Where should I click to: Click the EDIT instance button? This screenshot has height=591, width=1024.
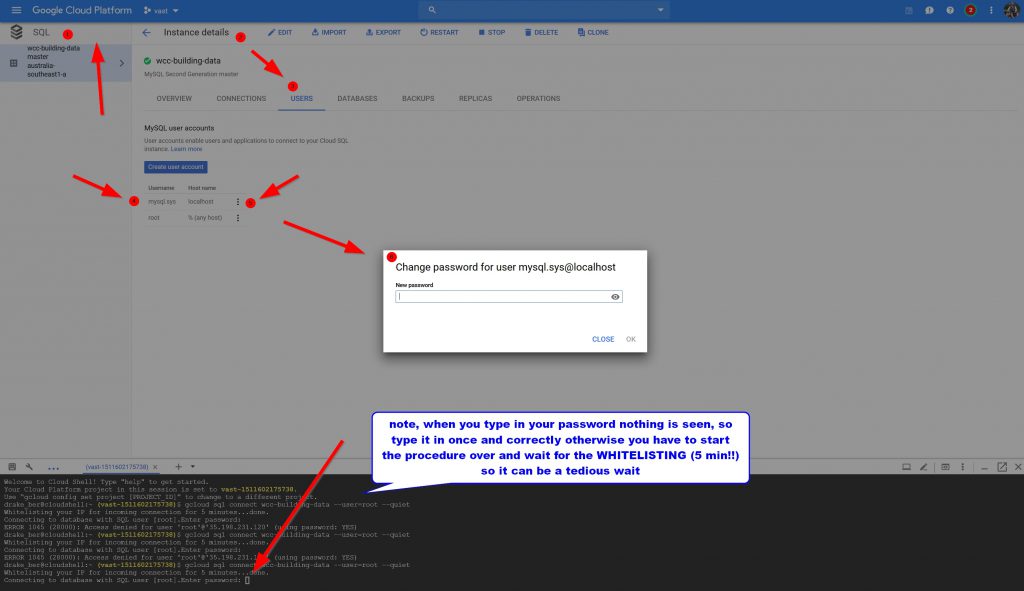click(x=280, y=32)
